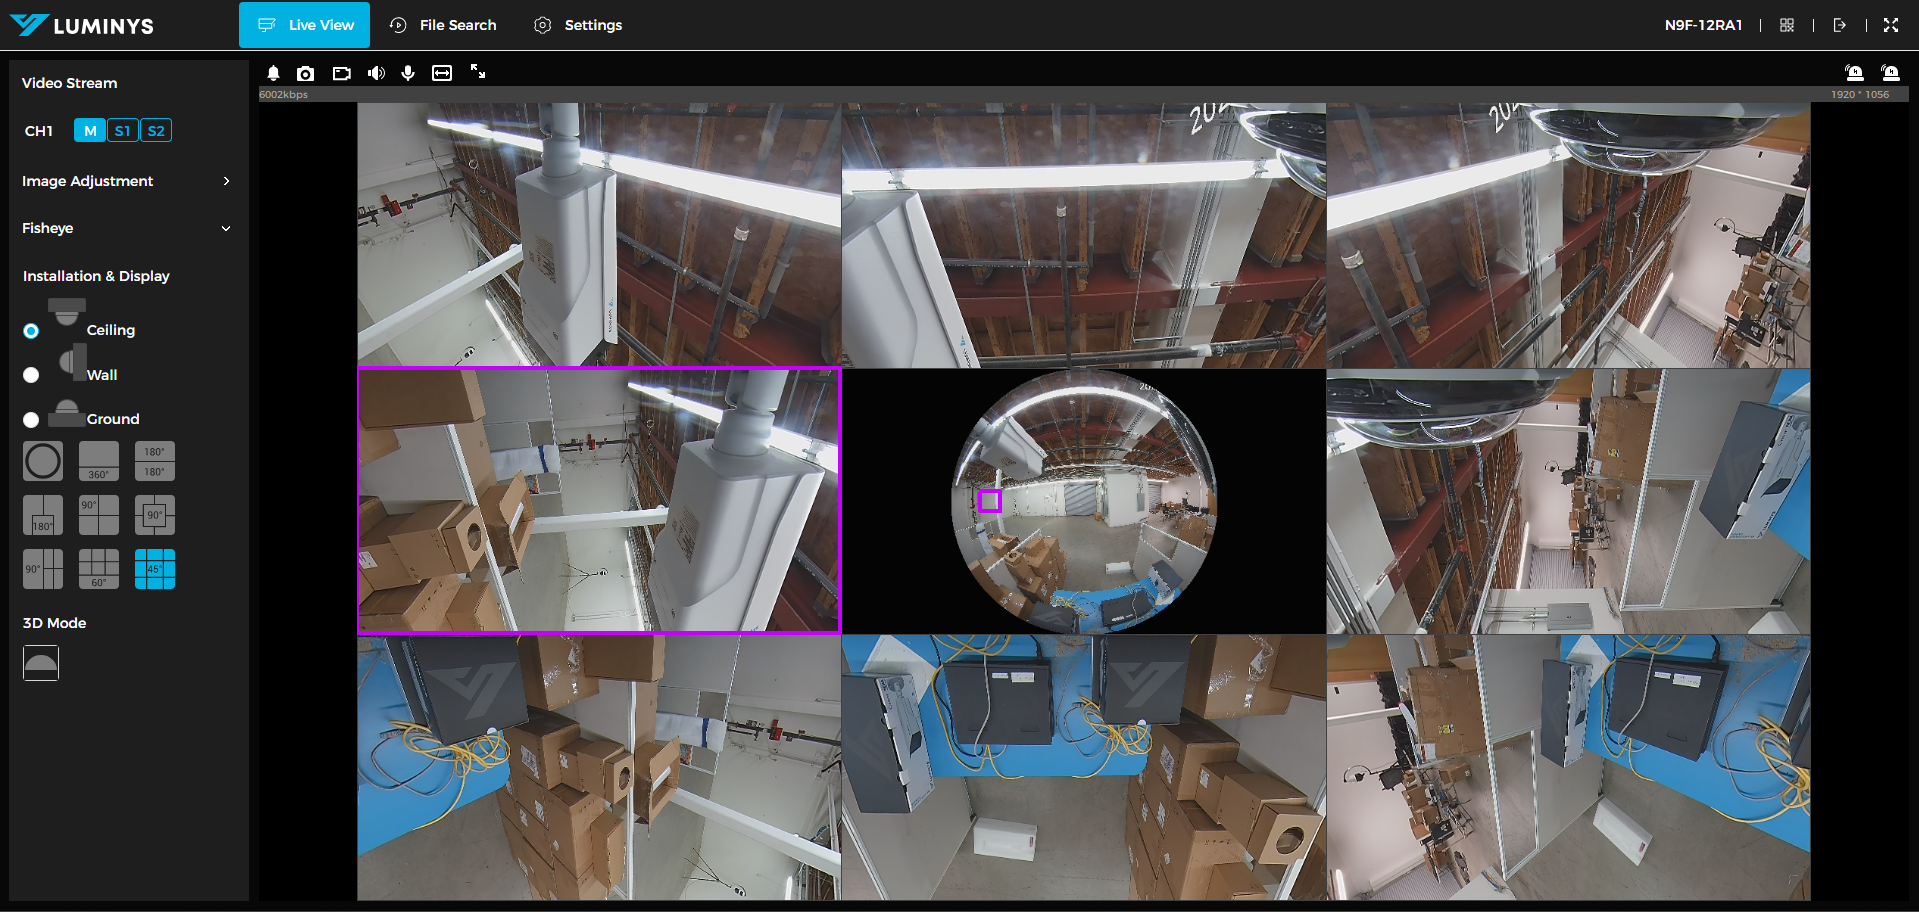Switch to sub stream S2

[x=156, y=131]
